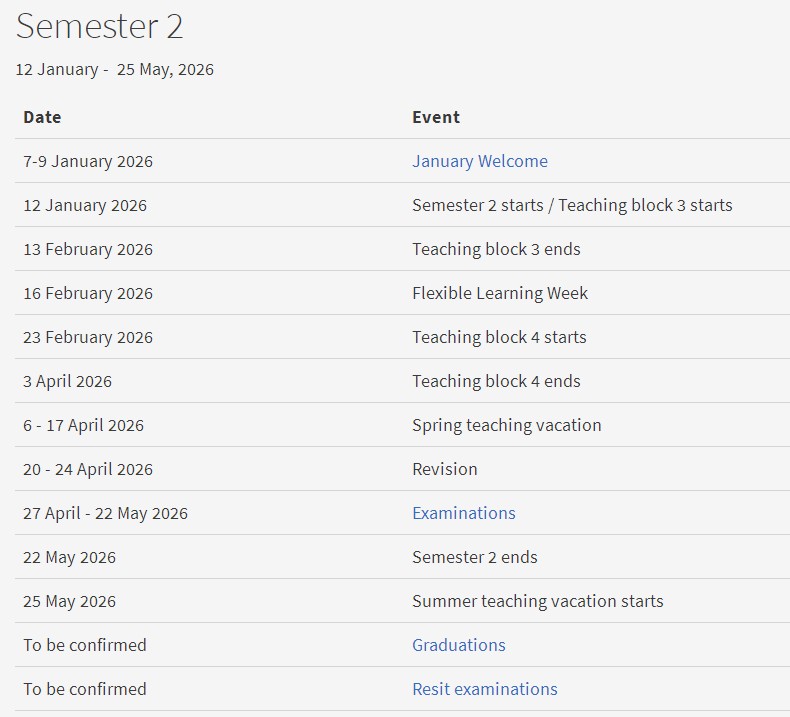Select the '16 February 2026' date cell
Viewport: 790px width, 717px height.
point(88,293)
